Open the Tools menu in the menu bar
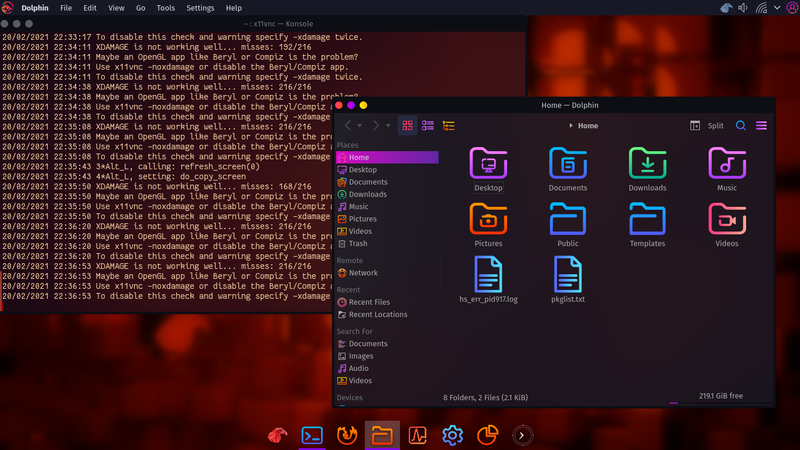 coord(165,8)
